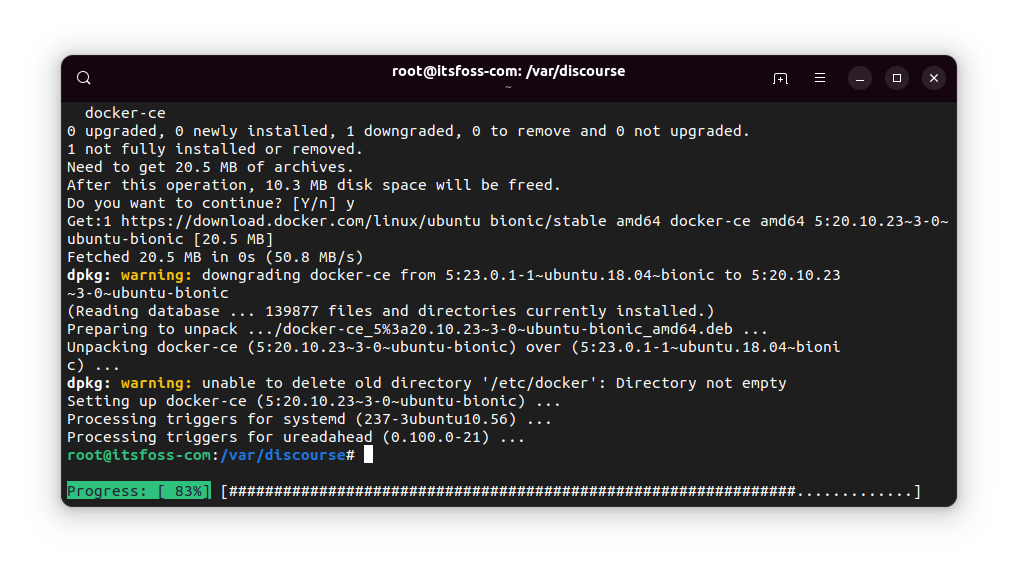Viewport: 1018px width, 574px height.
Task: Click the download.docker.com URL in the Get:1 line
Action: tap(301, 221)
